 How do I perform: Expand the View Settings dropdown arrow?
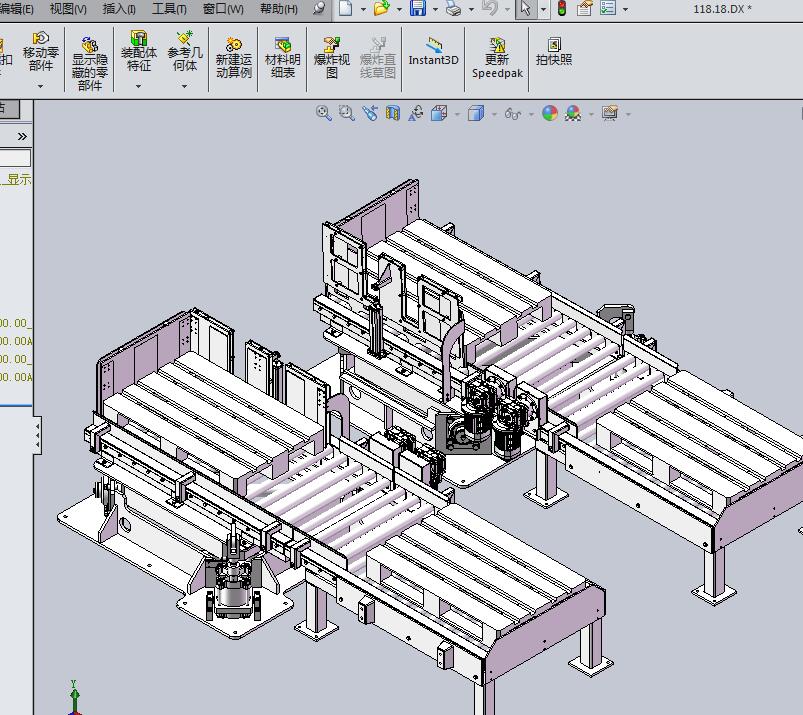tap(628, 114)
